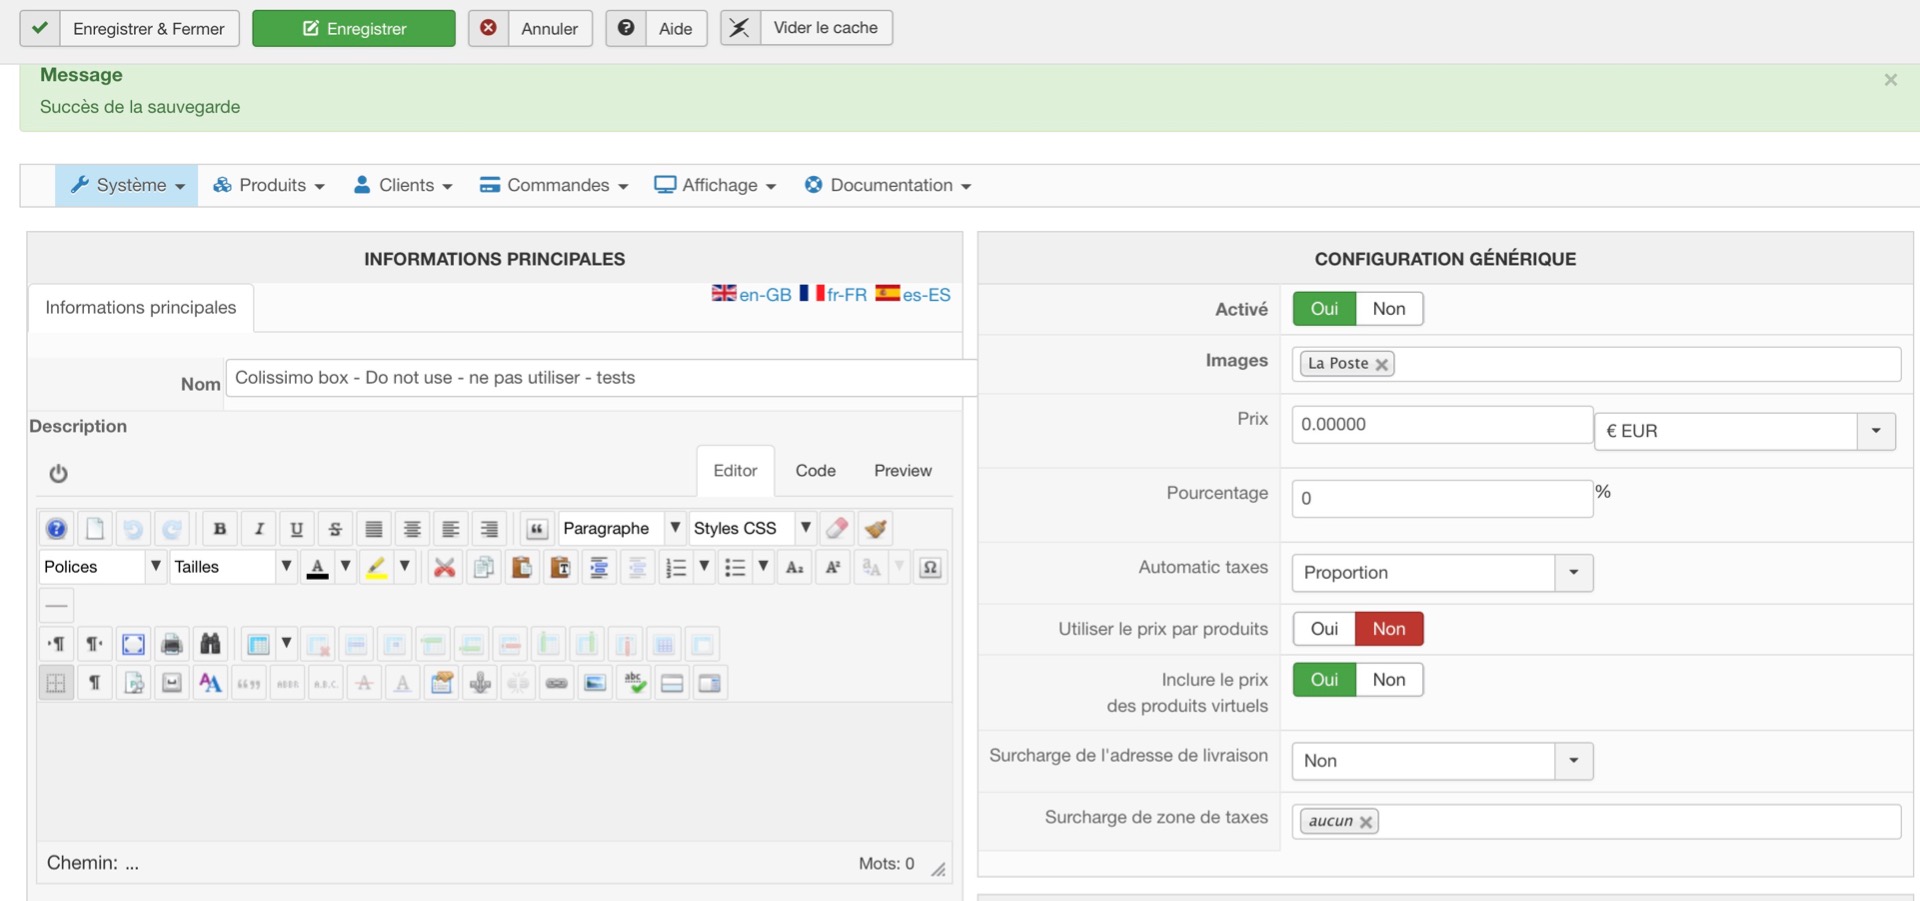
Task: Open the Produits menu
Action: (269, 186)
